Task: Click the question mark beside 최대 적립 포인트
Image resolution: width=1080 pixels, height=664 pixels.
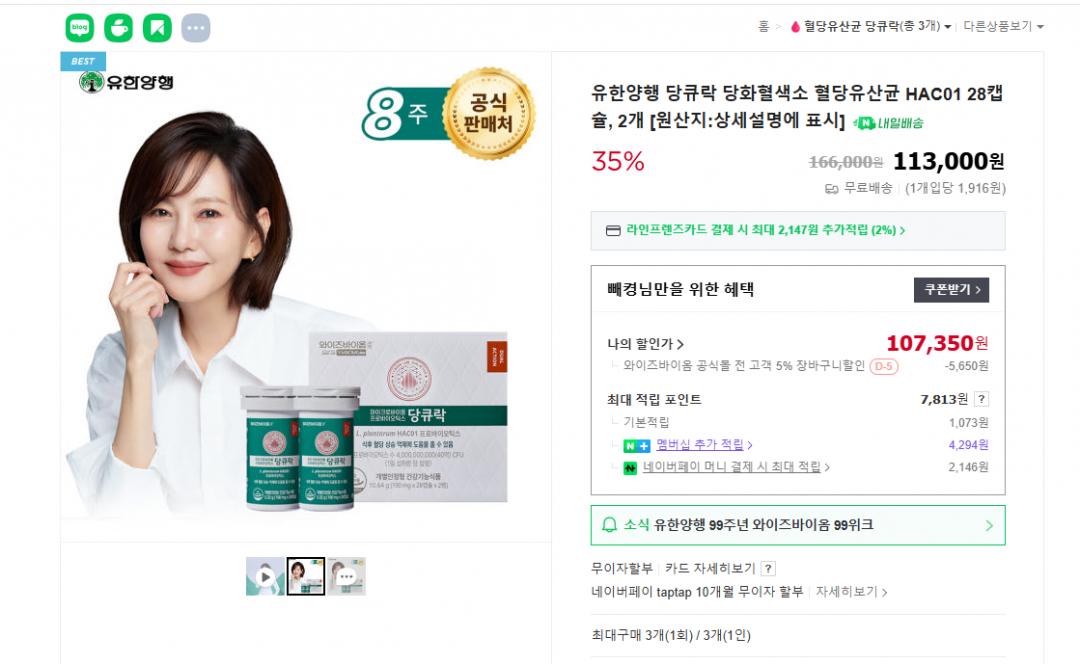Action: [x=982, y=399]
